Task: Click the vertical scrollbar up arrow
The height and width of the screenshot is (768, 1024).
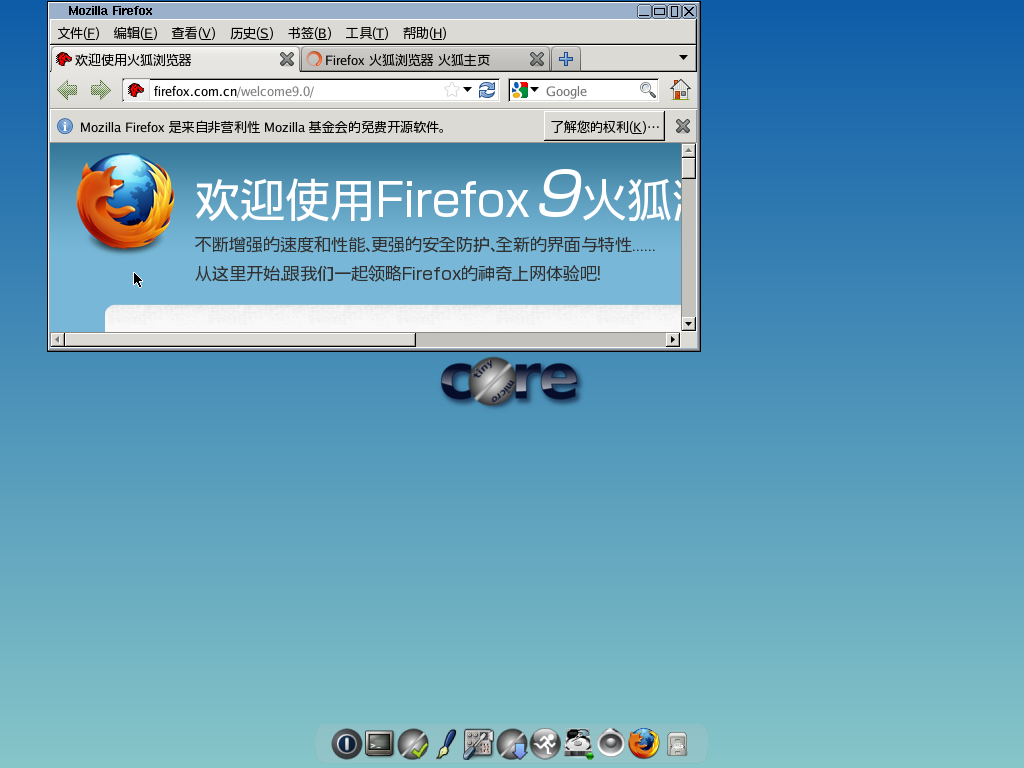Action: coord(688,150)
